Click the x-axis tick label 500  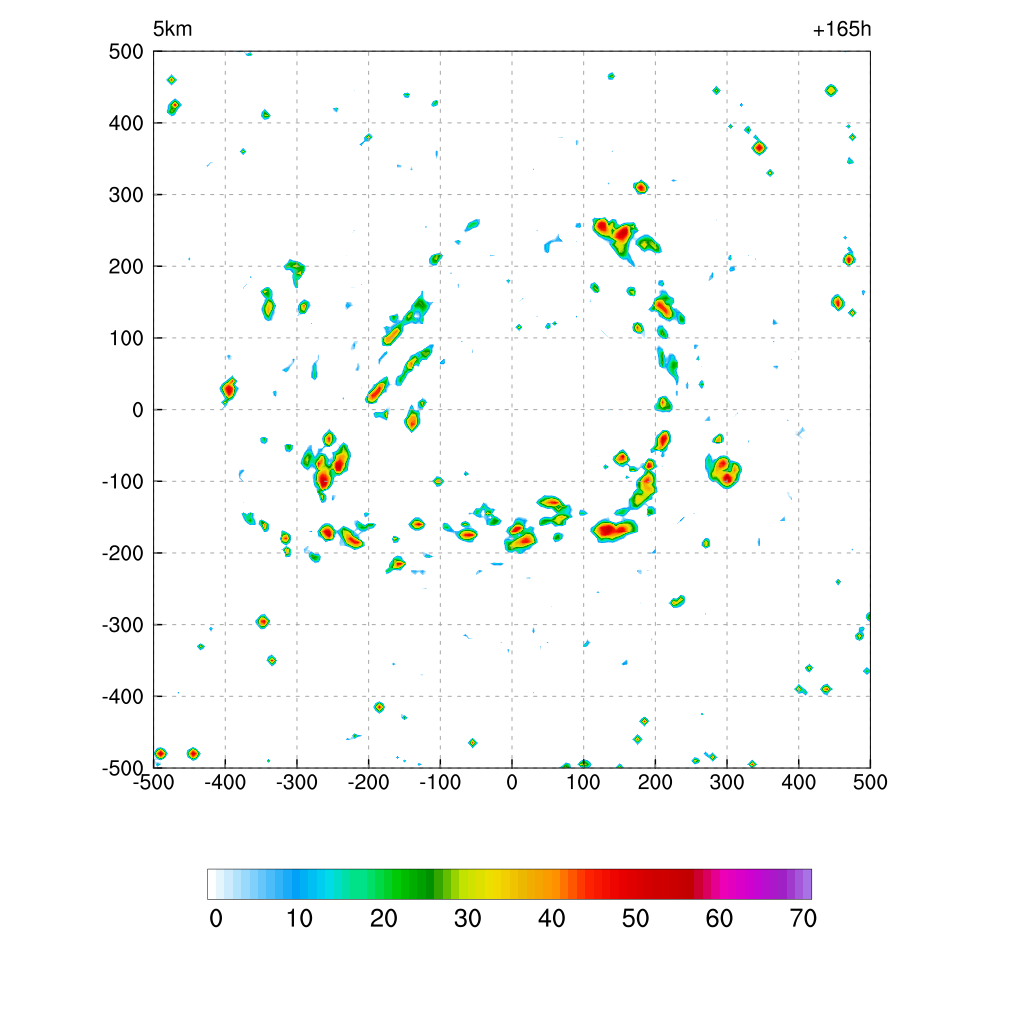(871, 782)
